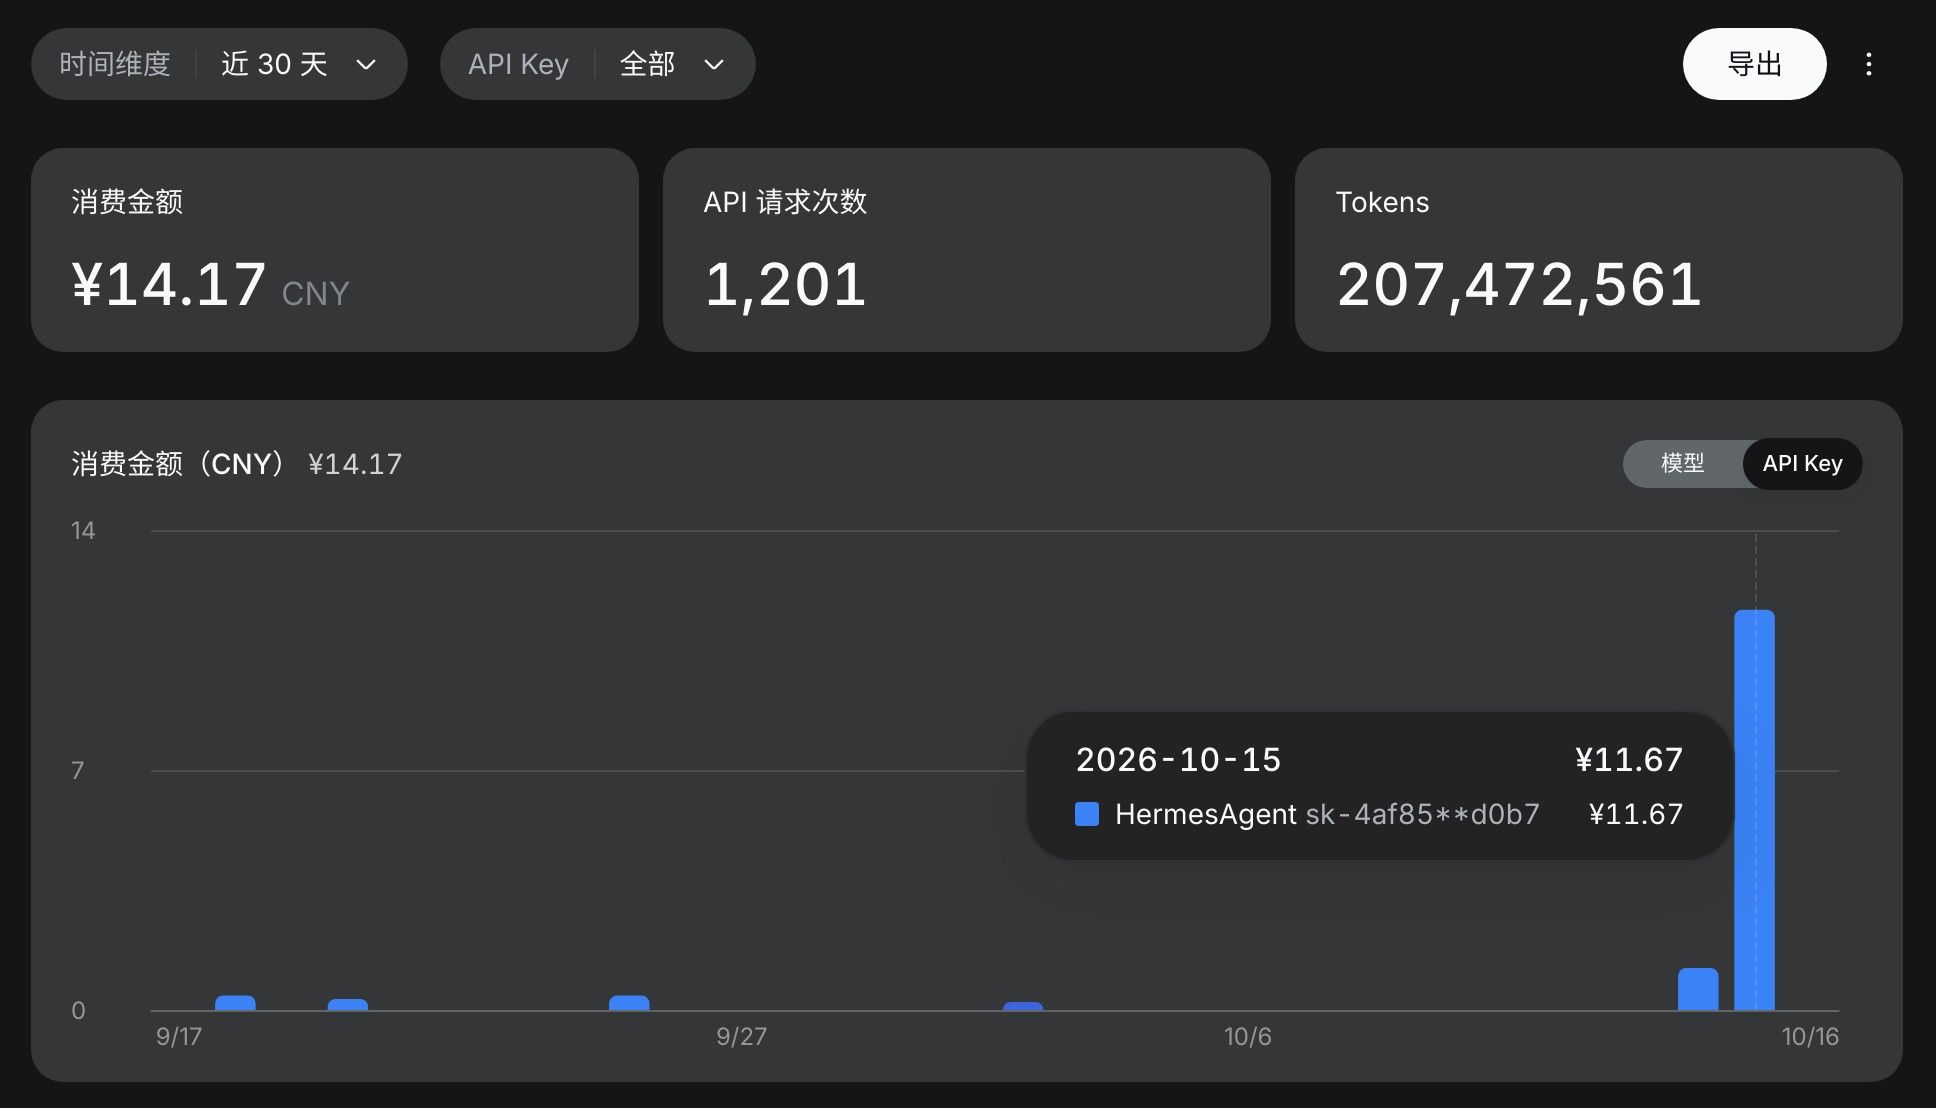Click the tall blue bar for 10/15
1936x1108 pixels.
coord(1754,810)
